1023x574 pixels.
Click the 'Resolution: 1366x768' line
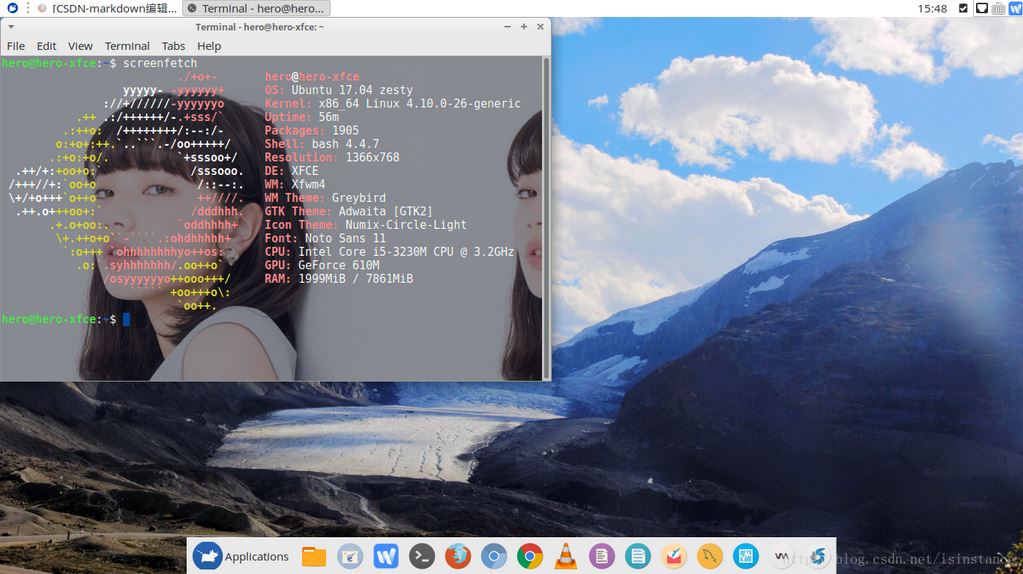click(332, 157)
